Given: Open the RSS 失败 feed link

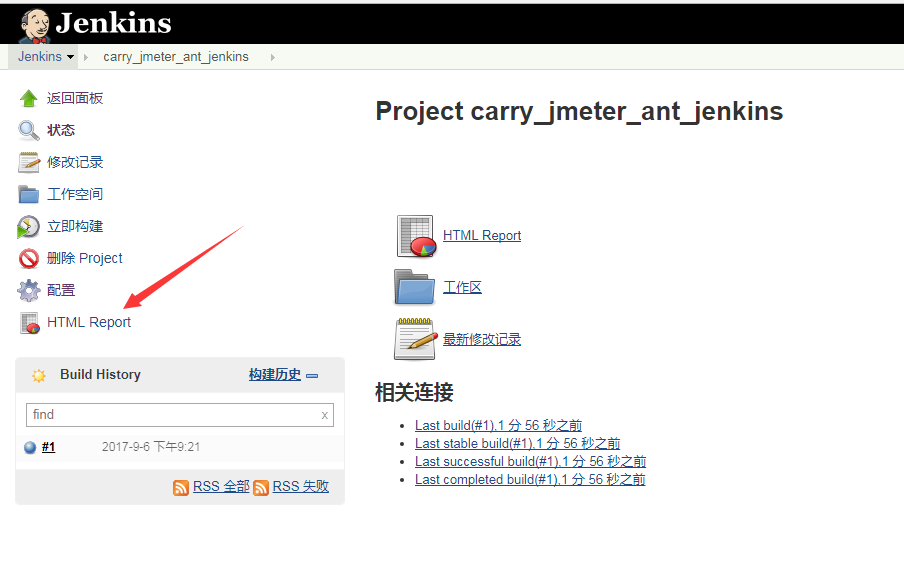Looking at the screenshot, I should [301, 487].
